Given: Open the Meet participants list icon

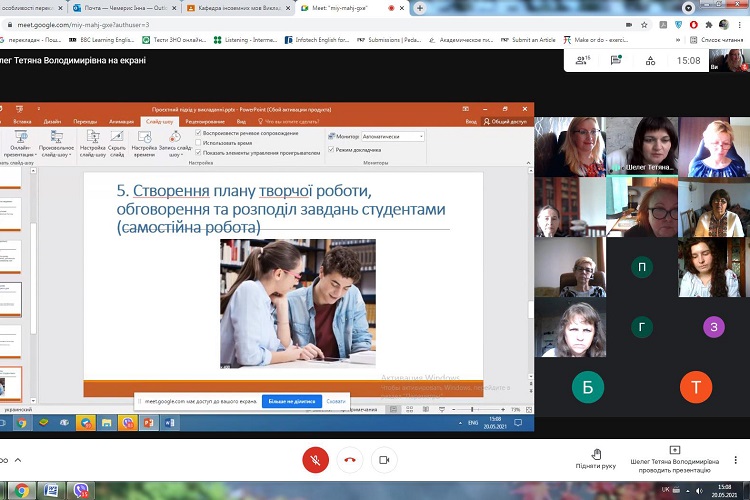Looking at the screenshot, I should pyautogui.click(x=583, y=60).
